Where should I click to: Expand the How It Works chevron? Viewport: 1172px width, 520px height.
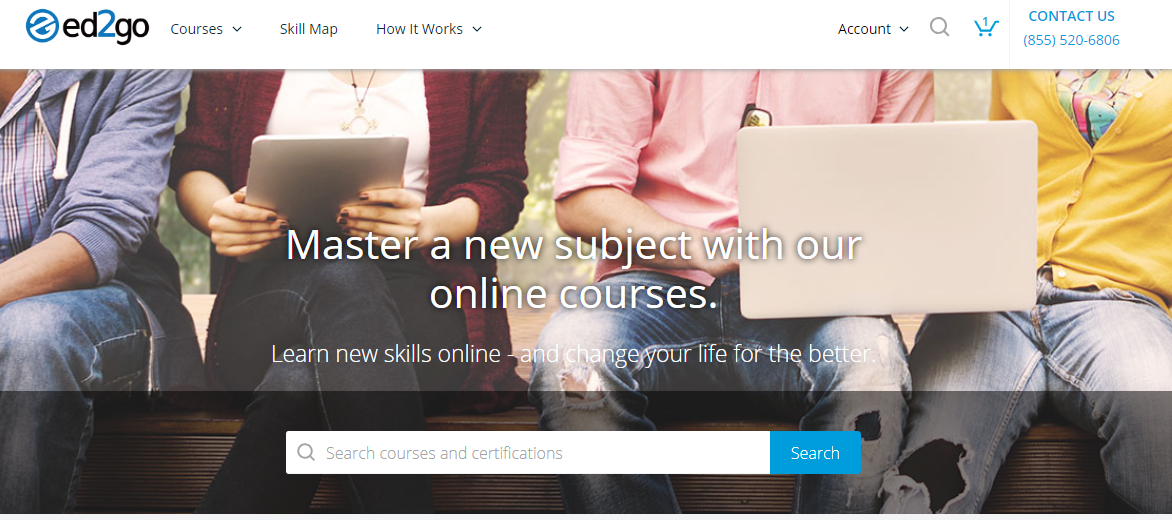(477, 29)
